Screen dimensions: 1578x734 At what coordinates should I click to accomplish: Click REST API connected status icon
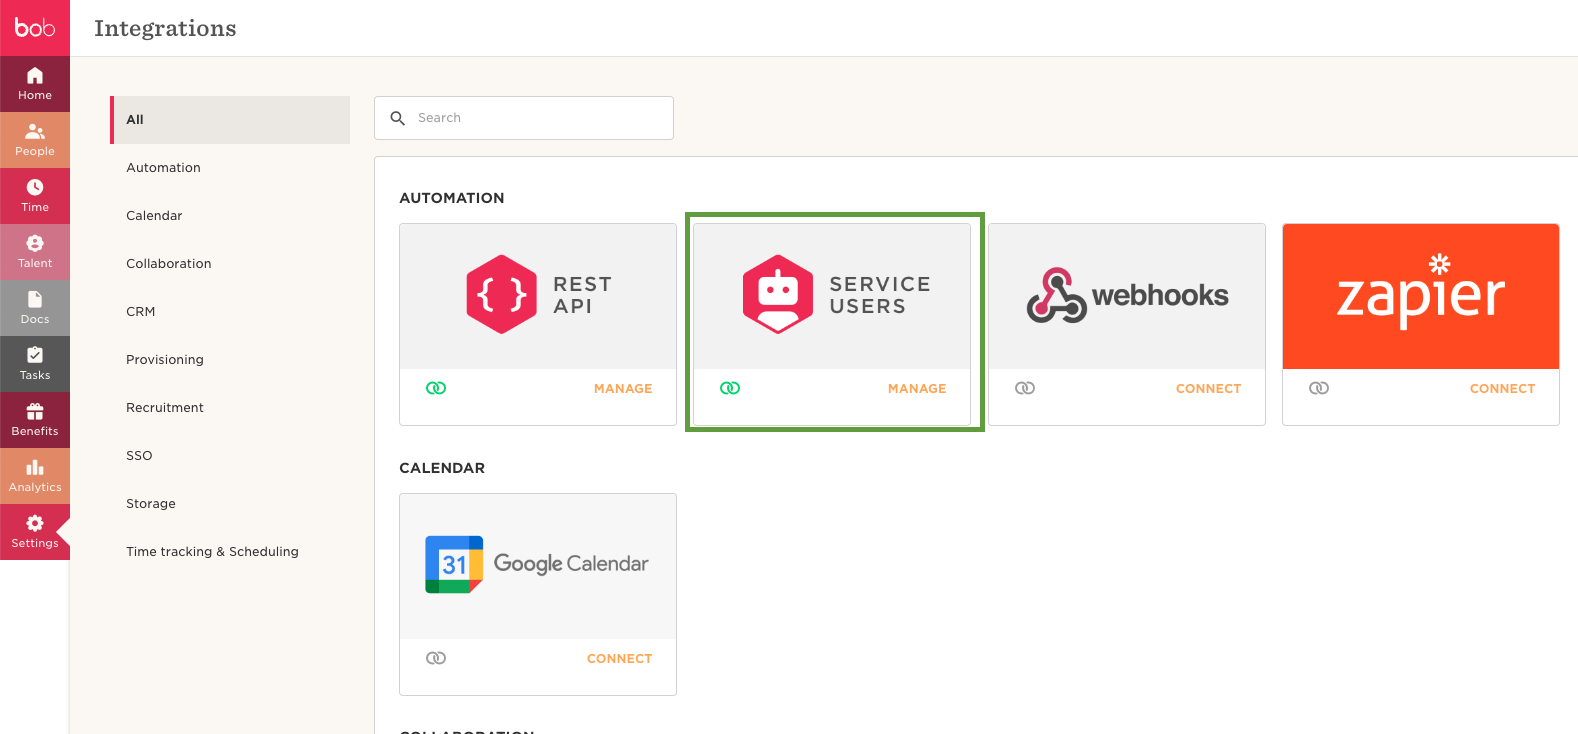click(436, 388)
